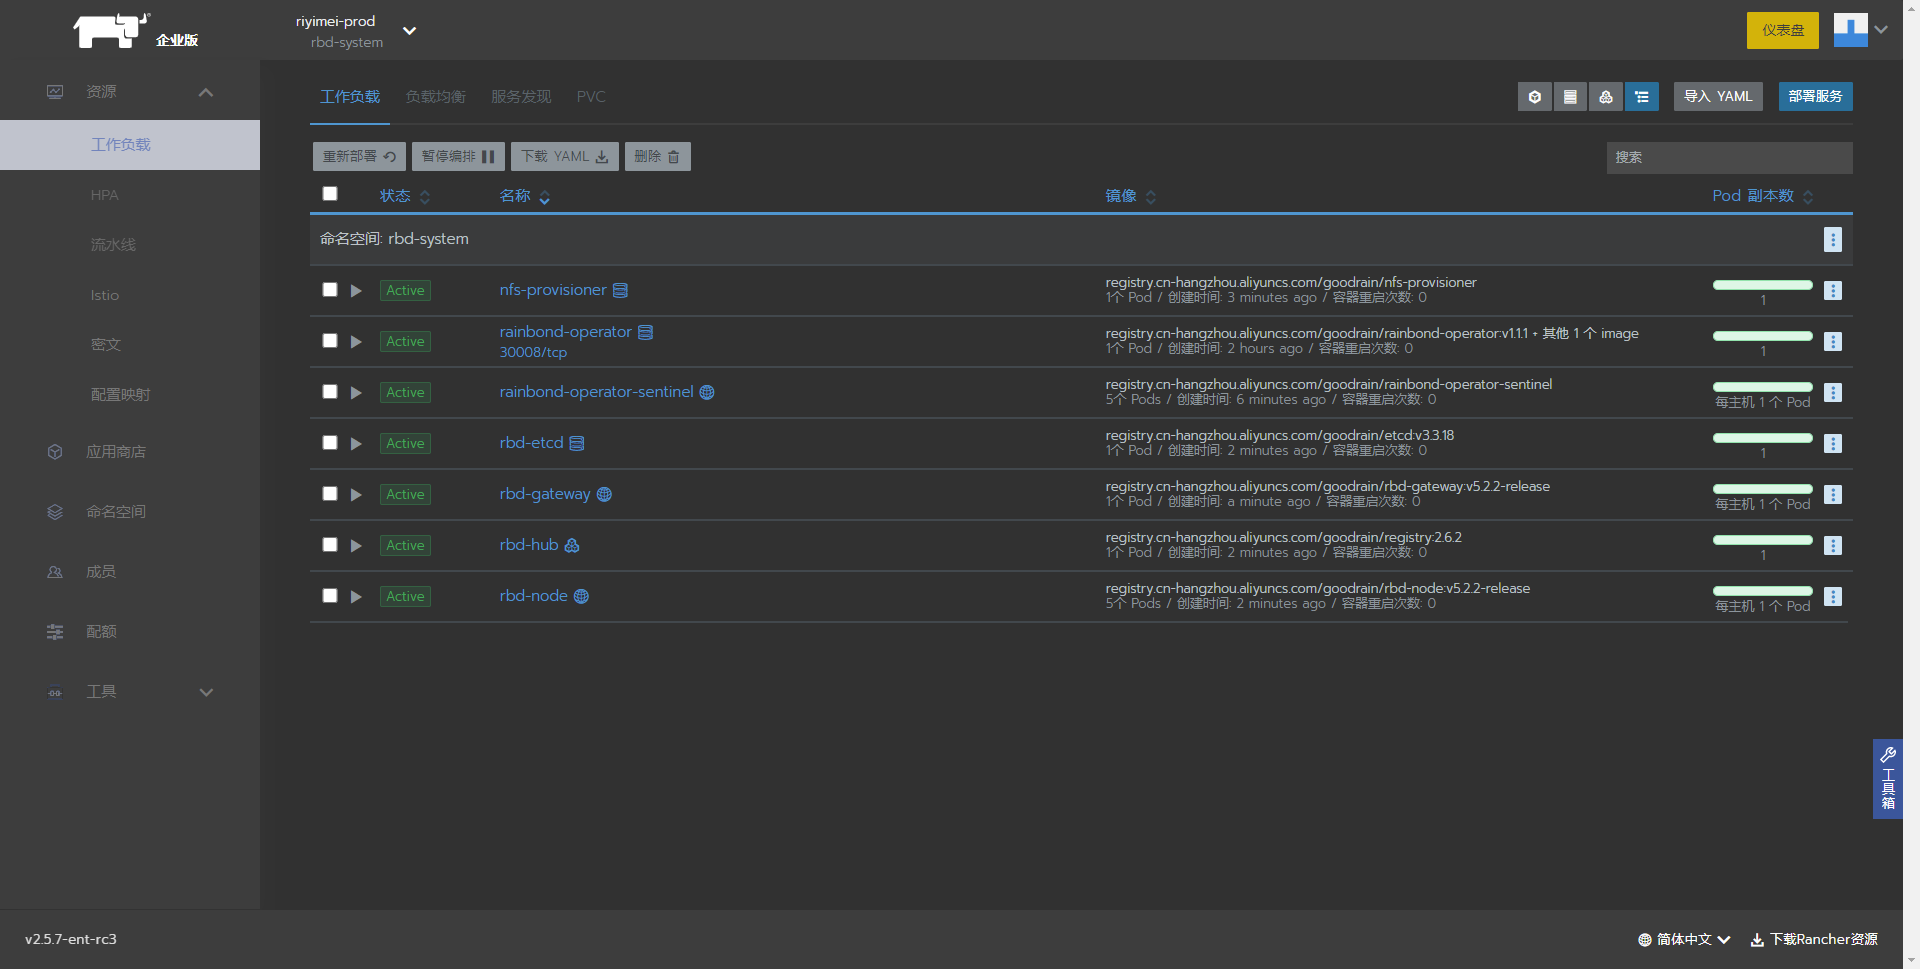Tick the rainbond-operator row checkbox
Image resolution: width=1920 pixels, height=969 pixels.
point(330,341)
